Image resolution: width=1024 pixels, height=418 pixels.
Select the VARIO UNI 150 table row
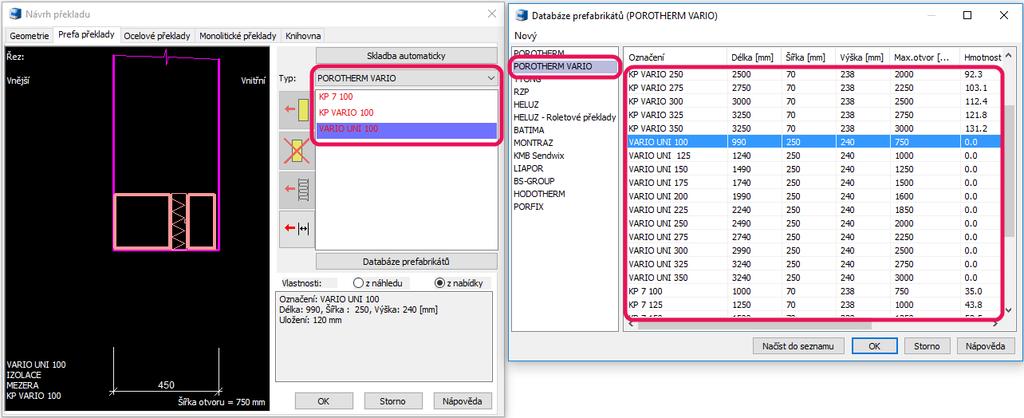coord(814,169)
